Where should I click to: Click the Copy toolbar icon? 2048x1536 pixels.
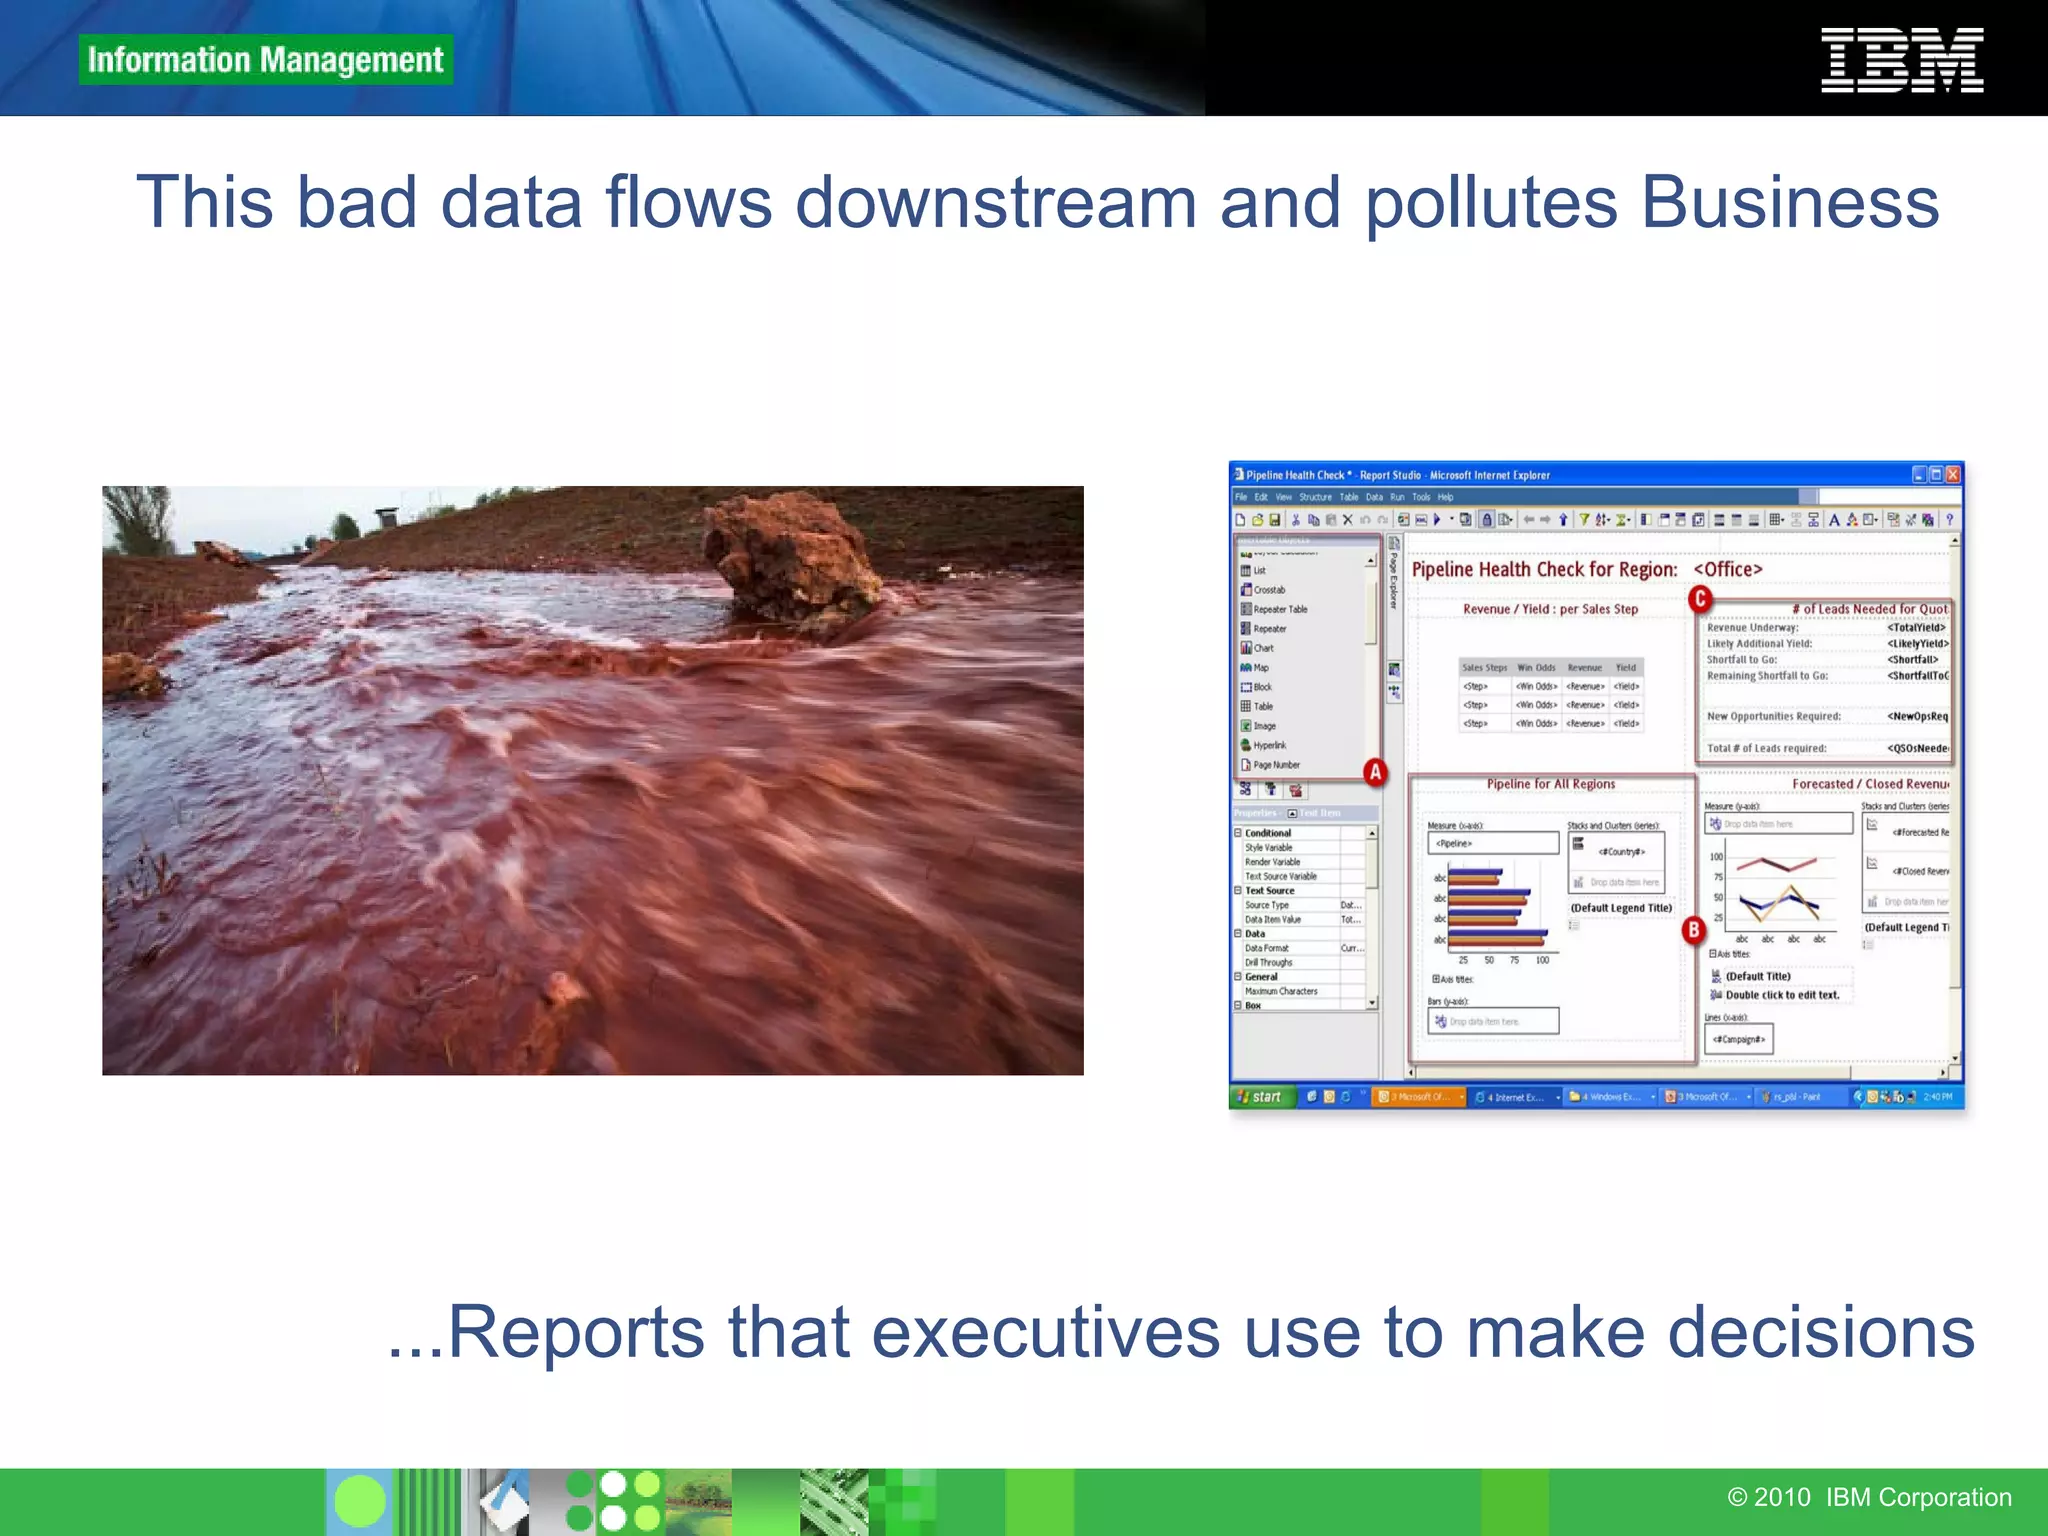pos(1313,519)
